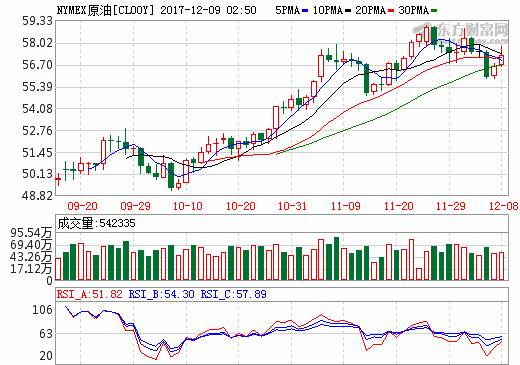Click the 56.70 price axis label
This screenshot has height=365, width=520.
[37, 65]
